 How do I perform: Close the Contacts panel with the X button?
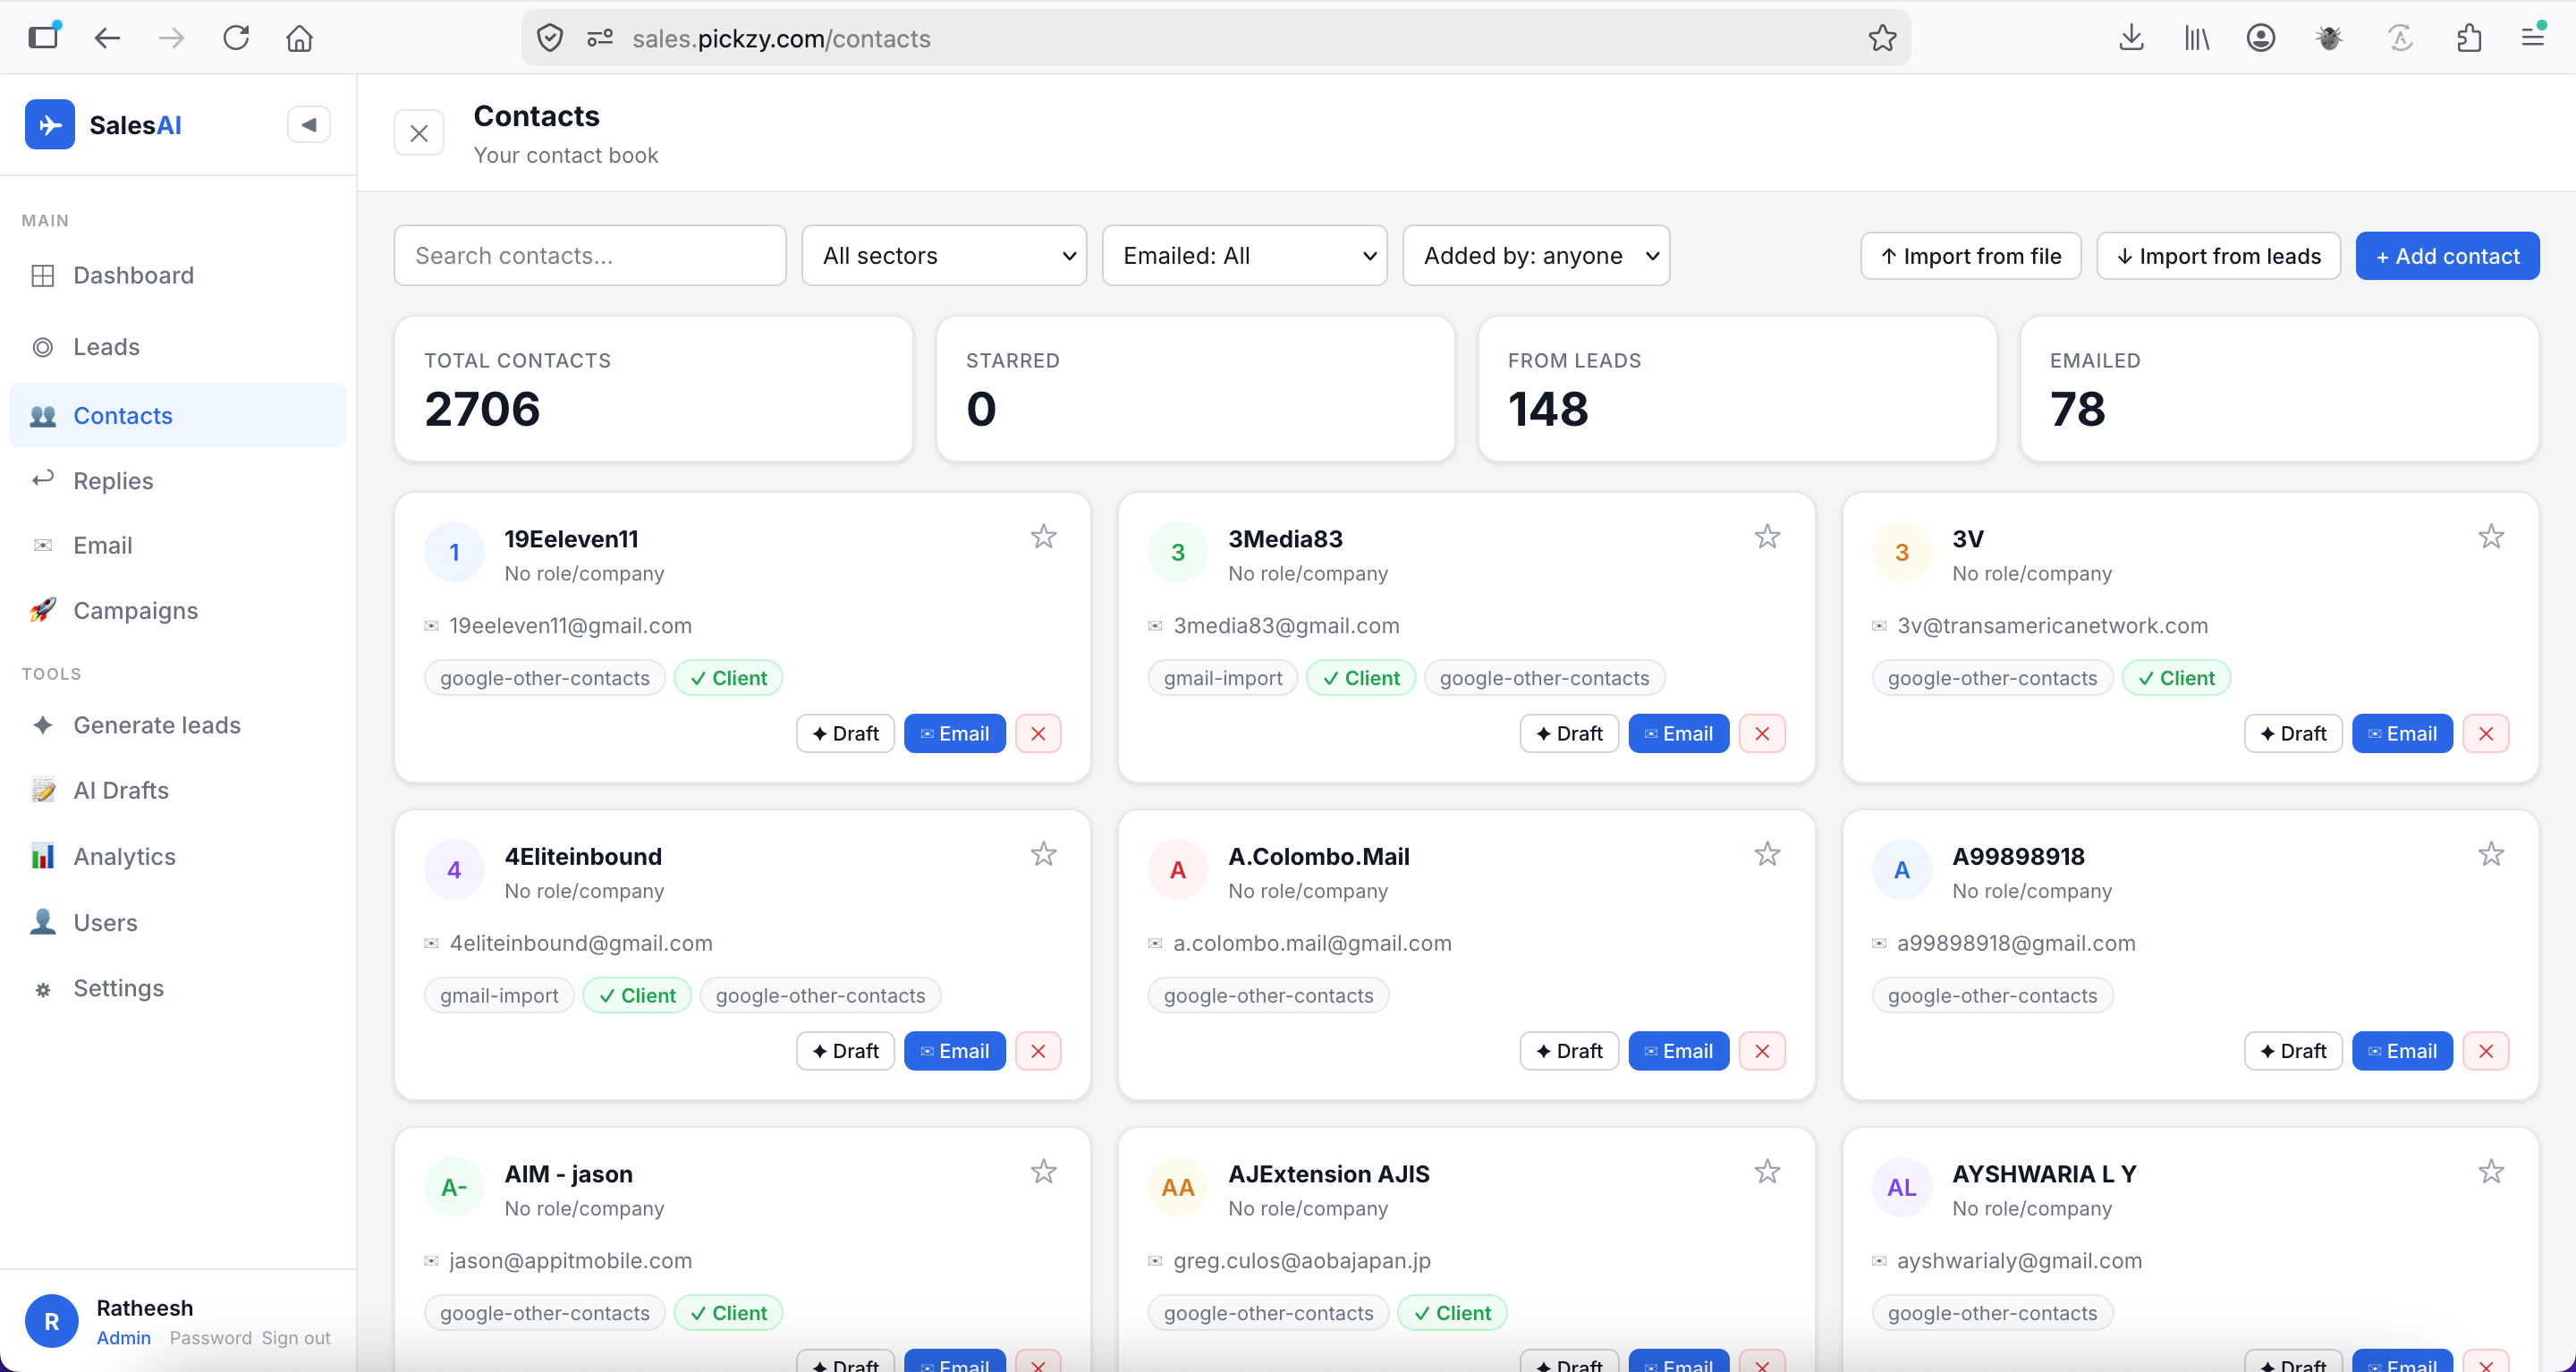(419, 133)
